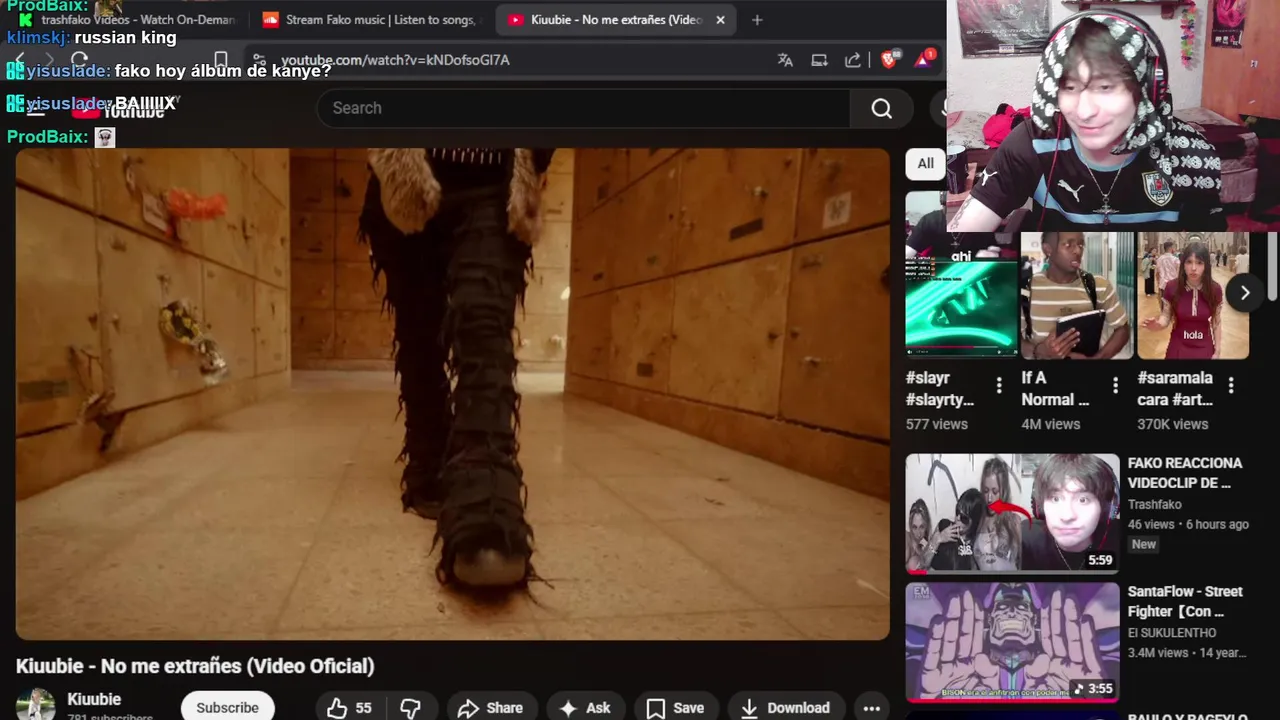The height and width of the screenshot is (720, 1280).
Task: Open El SUKULENTHO channel name
Action: click(1172, 633)
